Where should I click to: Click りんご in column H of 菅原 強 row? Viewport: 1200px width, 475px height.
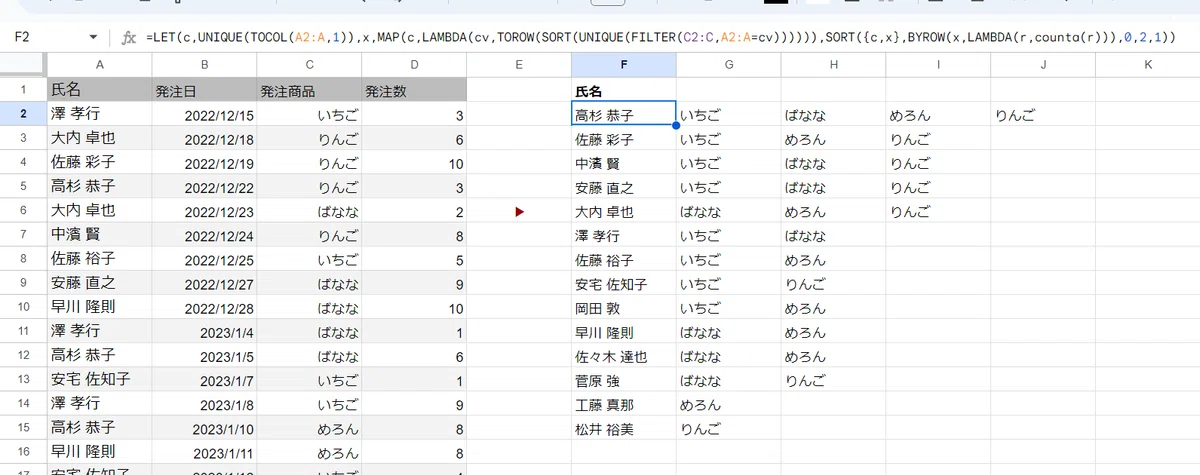click(x=833, y=380)
